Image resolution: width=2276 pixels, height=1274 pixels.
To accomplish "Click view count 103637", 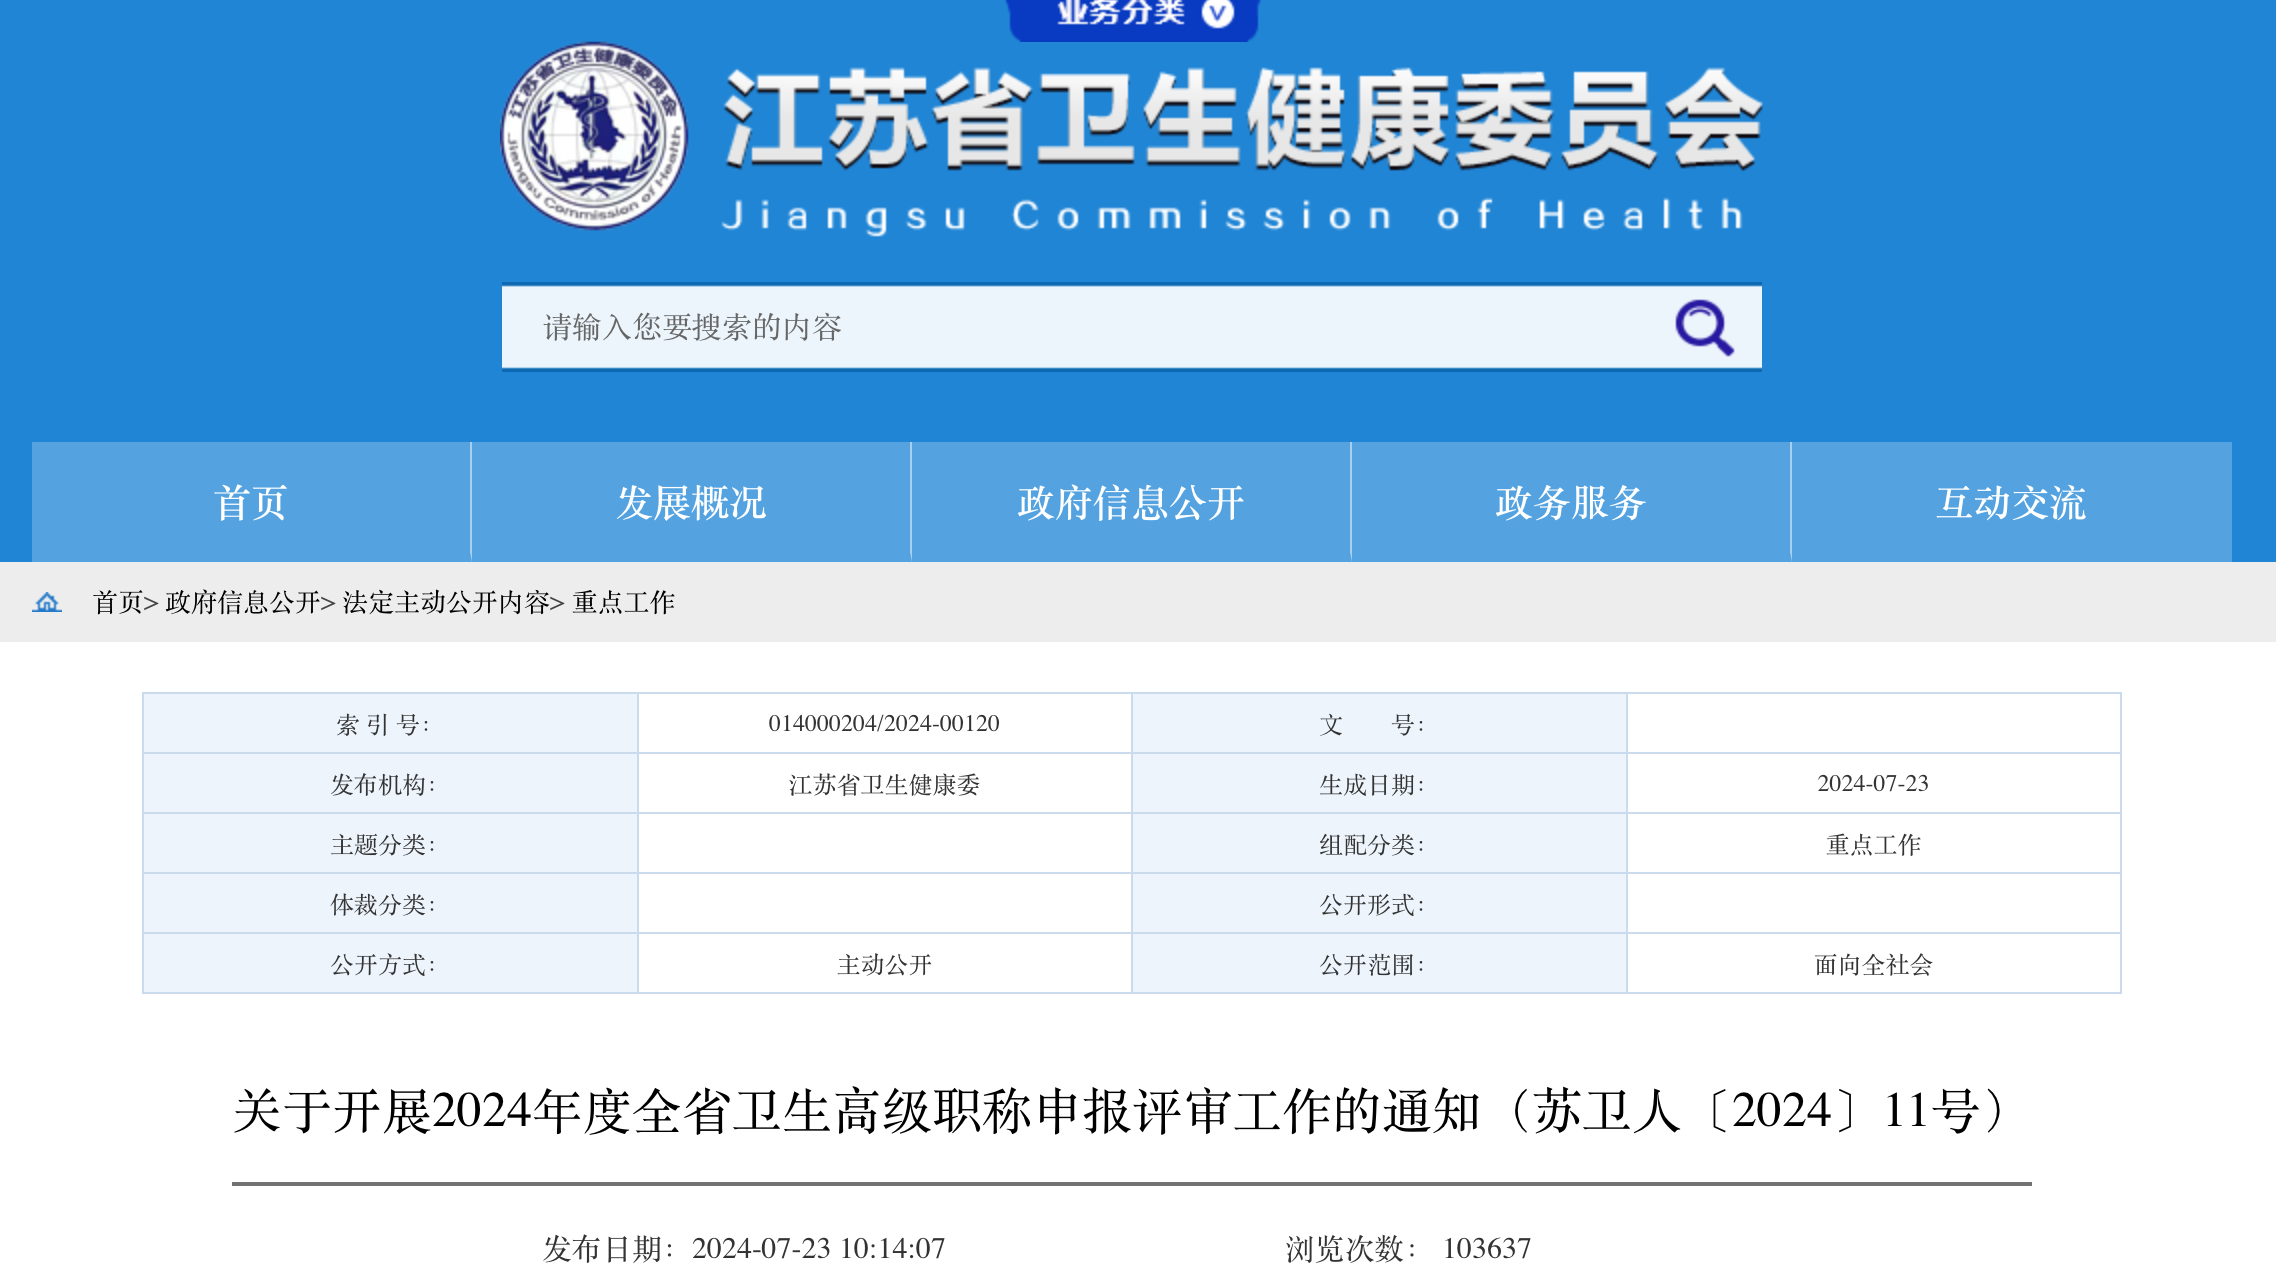I will pyautogui.click(x=1486, y=1248).
